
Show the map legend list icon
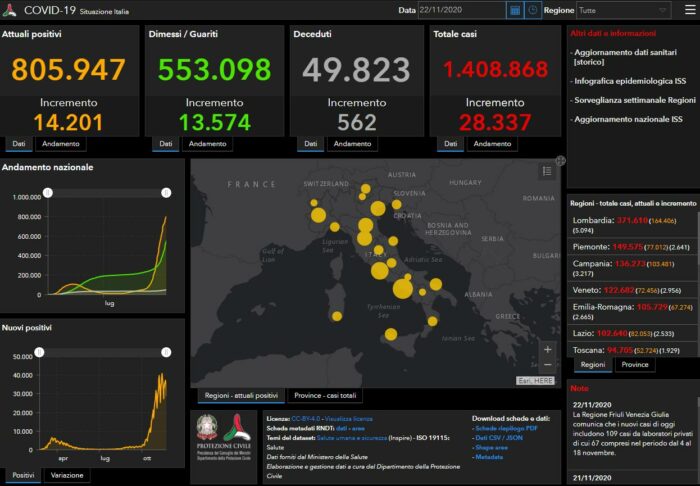[x=547, y=171]
